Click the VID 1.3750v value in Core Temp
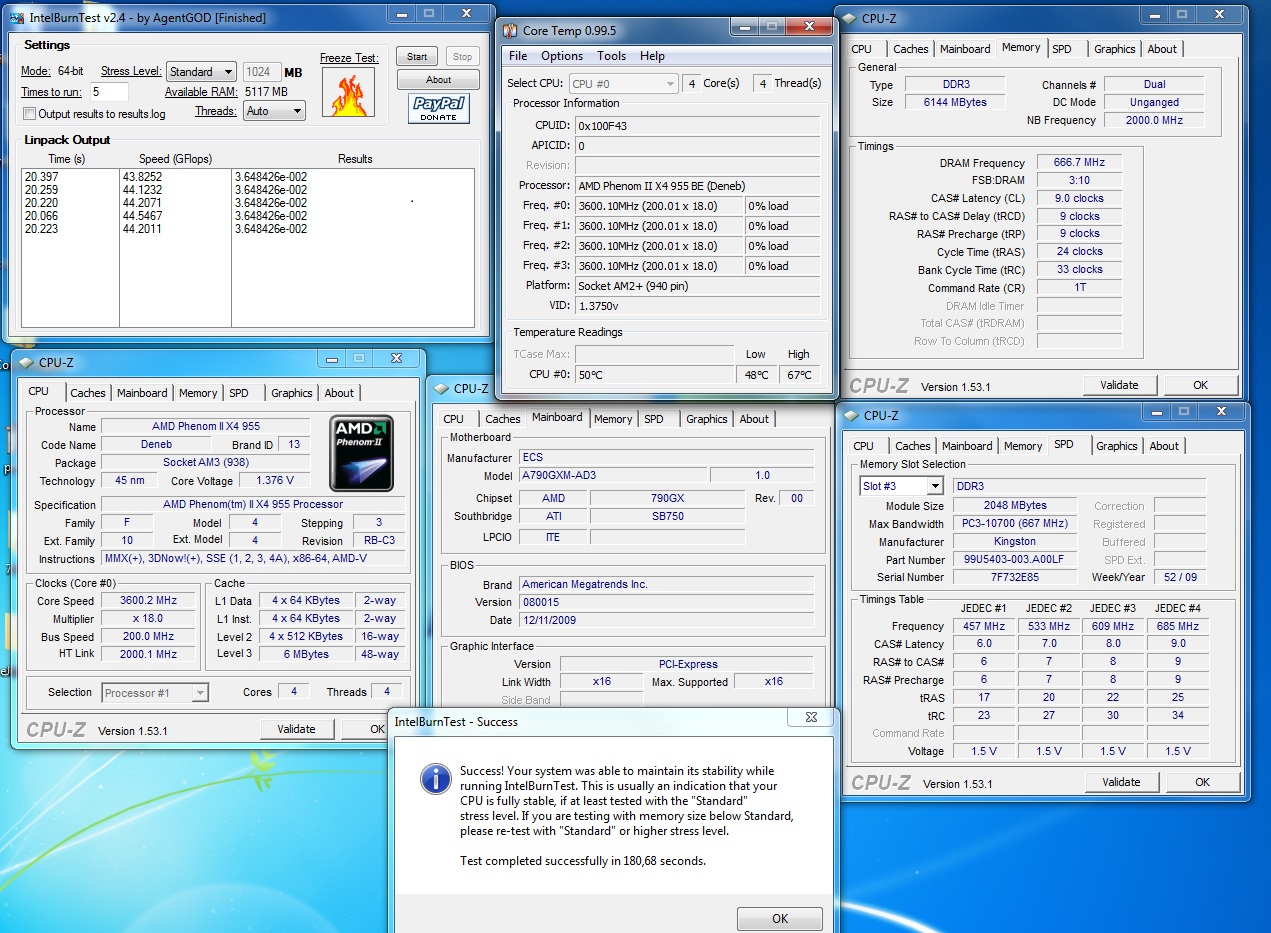The height and width of the screenshot is (933, 1271). click(x=697, y=306)
